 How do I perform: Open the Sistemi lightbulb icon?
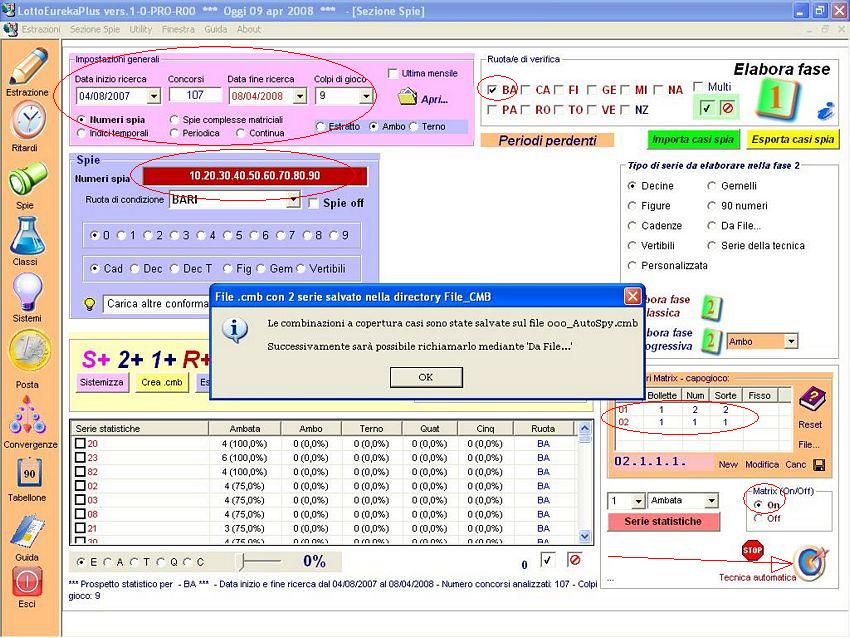[x=27, y=293]
